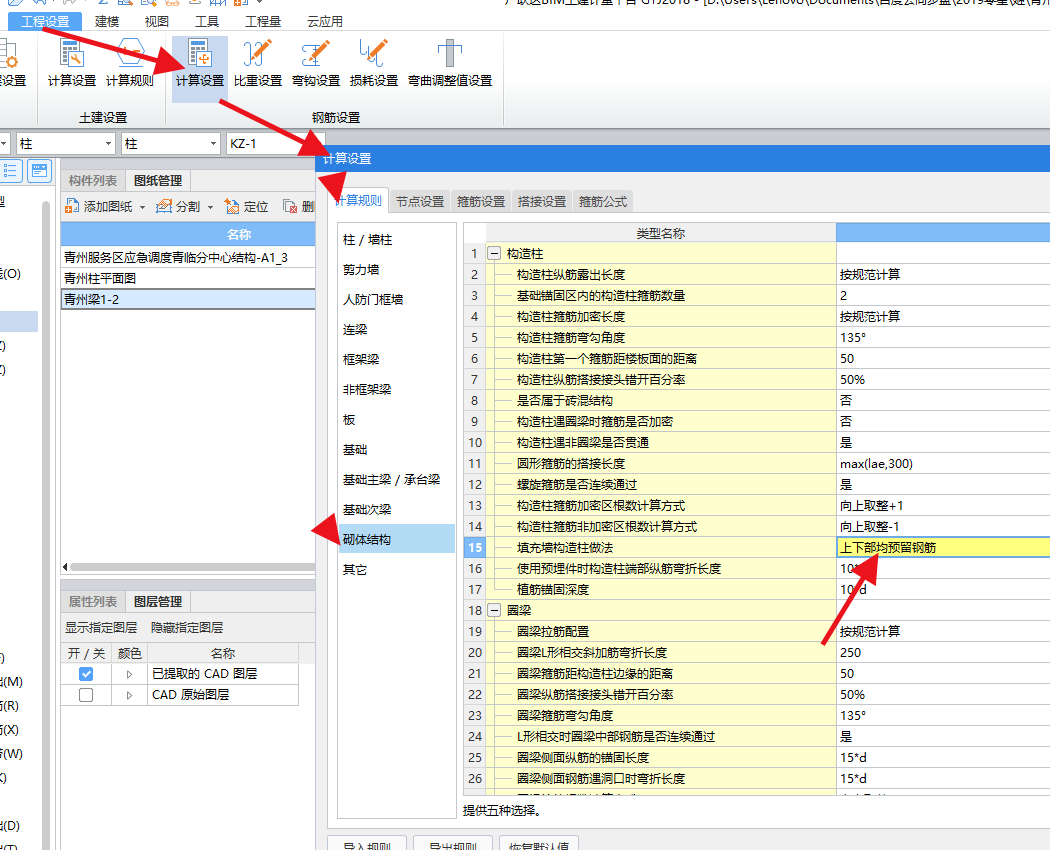Open 云应用 ribbon tab
The height and width of the screenshot is (850, 1050).
click(325, 21)
